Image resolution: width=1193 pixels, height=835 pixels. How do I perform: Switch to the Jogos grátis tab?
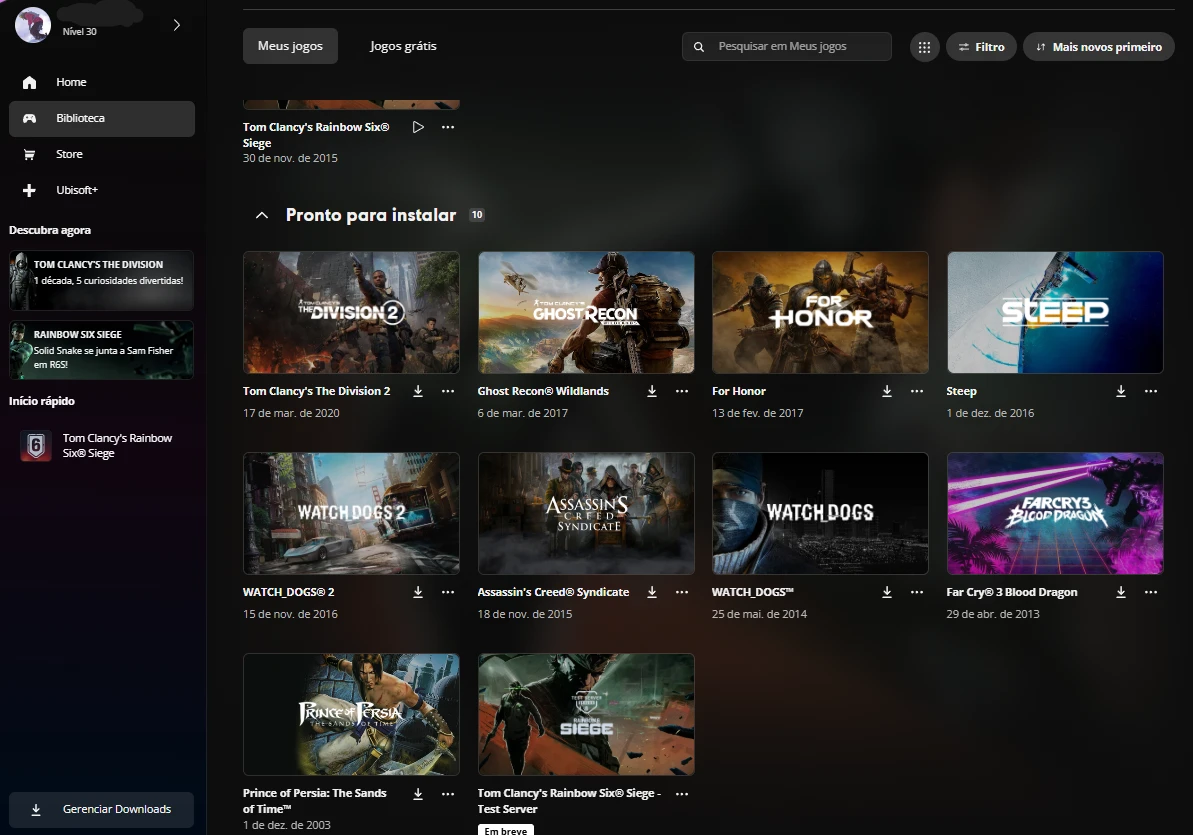coord(403,46)
